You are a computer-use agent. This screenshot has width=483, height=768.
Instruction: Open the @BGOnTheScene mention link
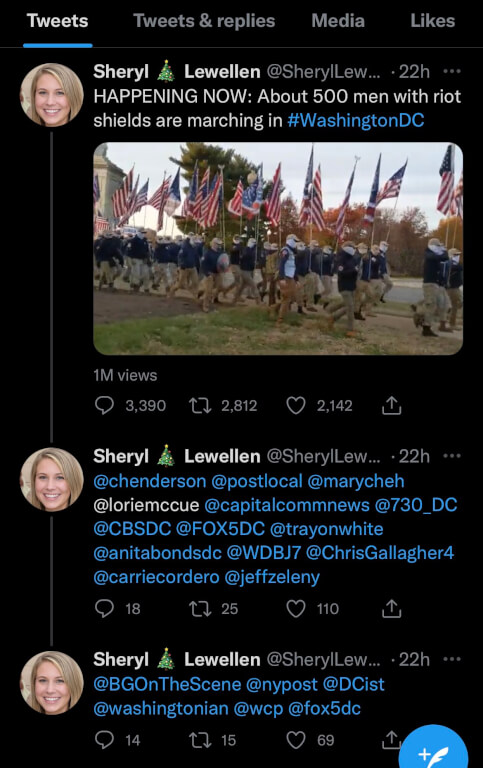point(167,684)
